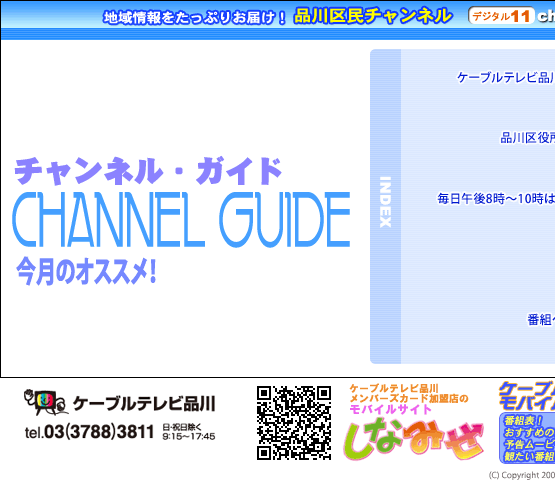Open the 品川区役所 index link
This screenshot has width=555, height=485.
527,138
